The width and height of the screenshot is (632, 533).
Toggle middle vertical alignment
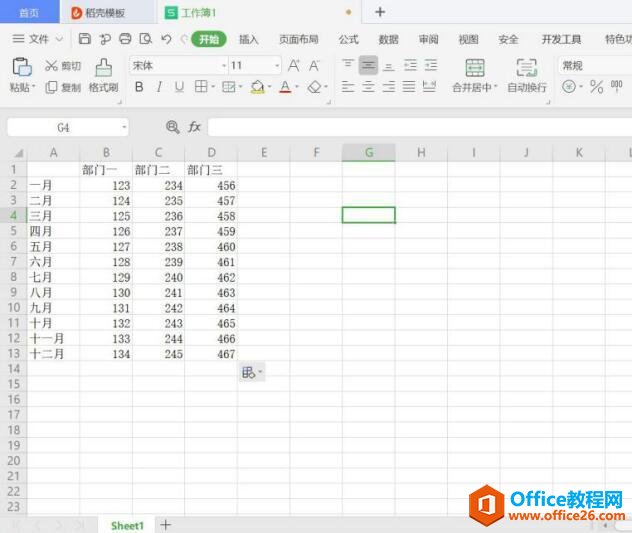pos(368,65)
